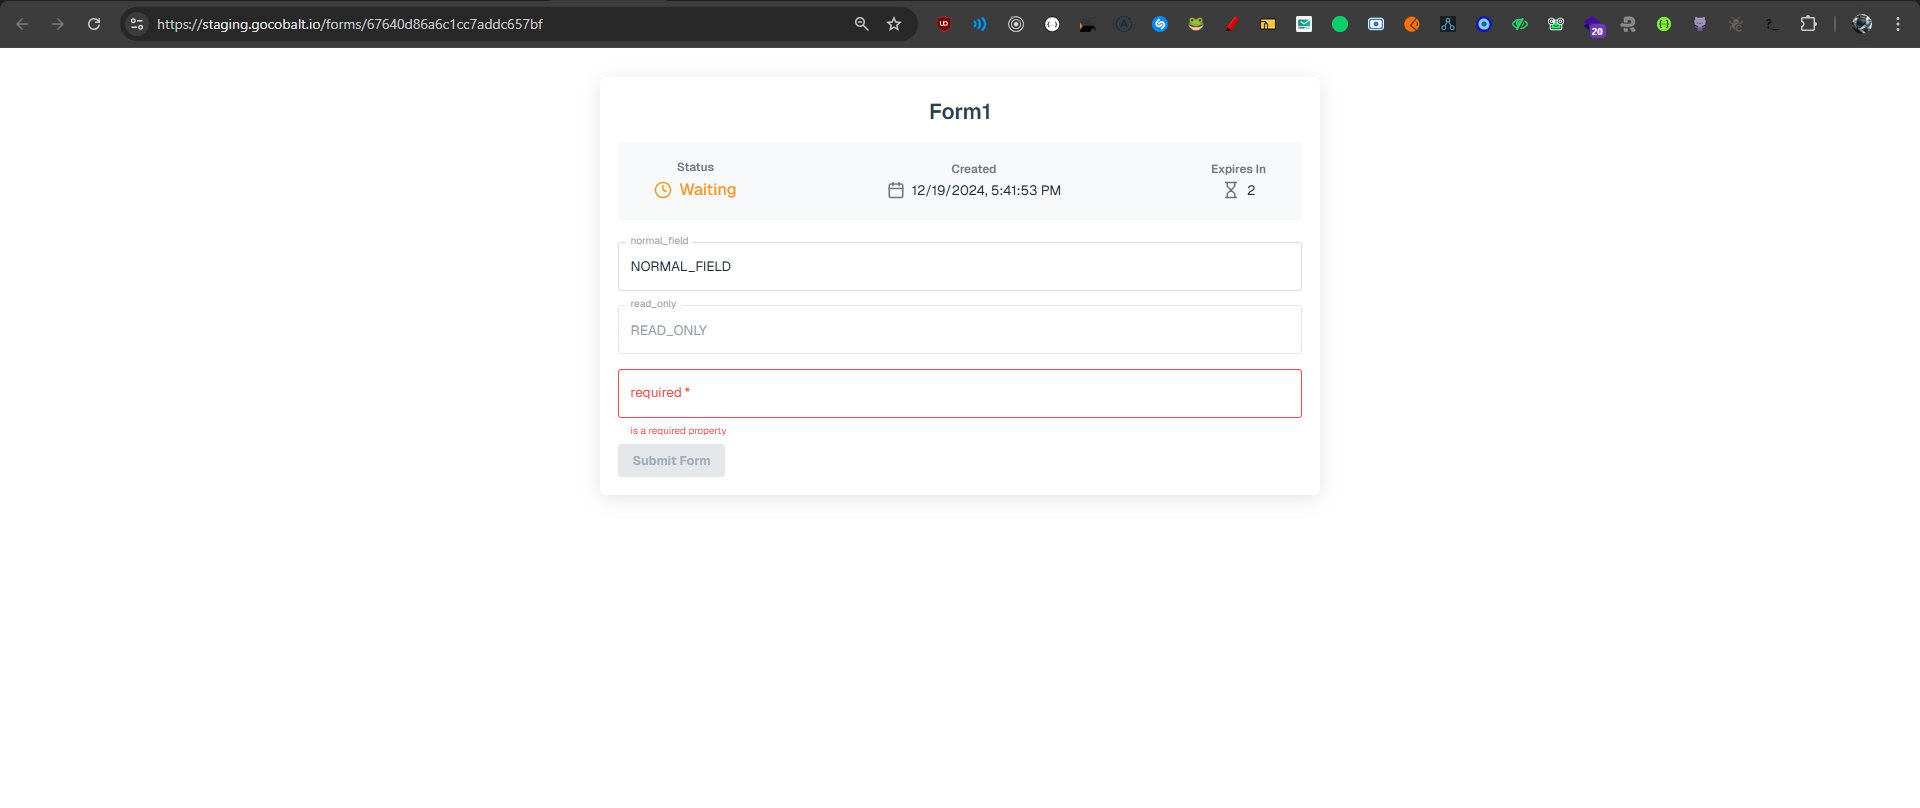1920x808 pixels.
Task: Click the blue screen-capture extension icon
Action: [x=1376, y=24]
